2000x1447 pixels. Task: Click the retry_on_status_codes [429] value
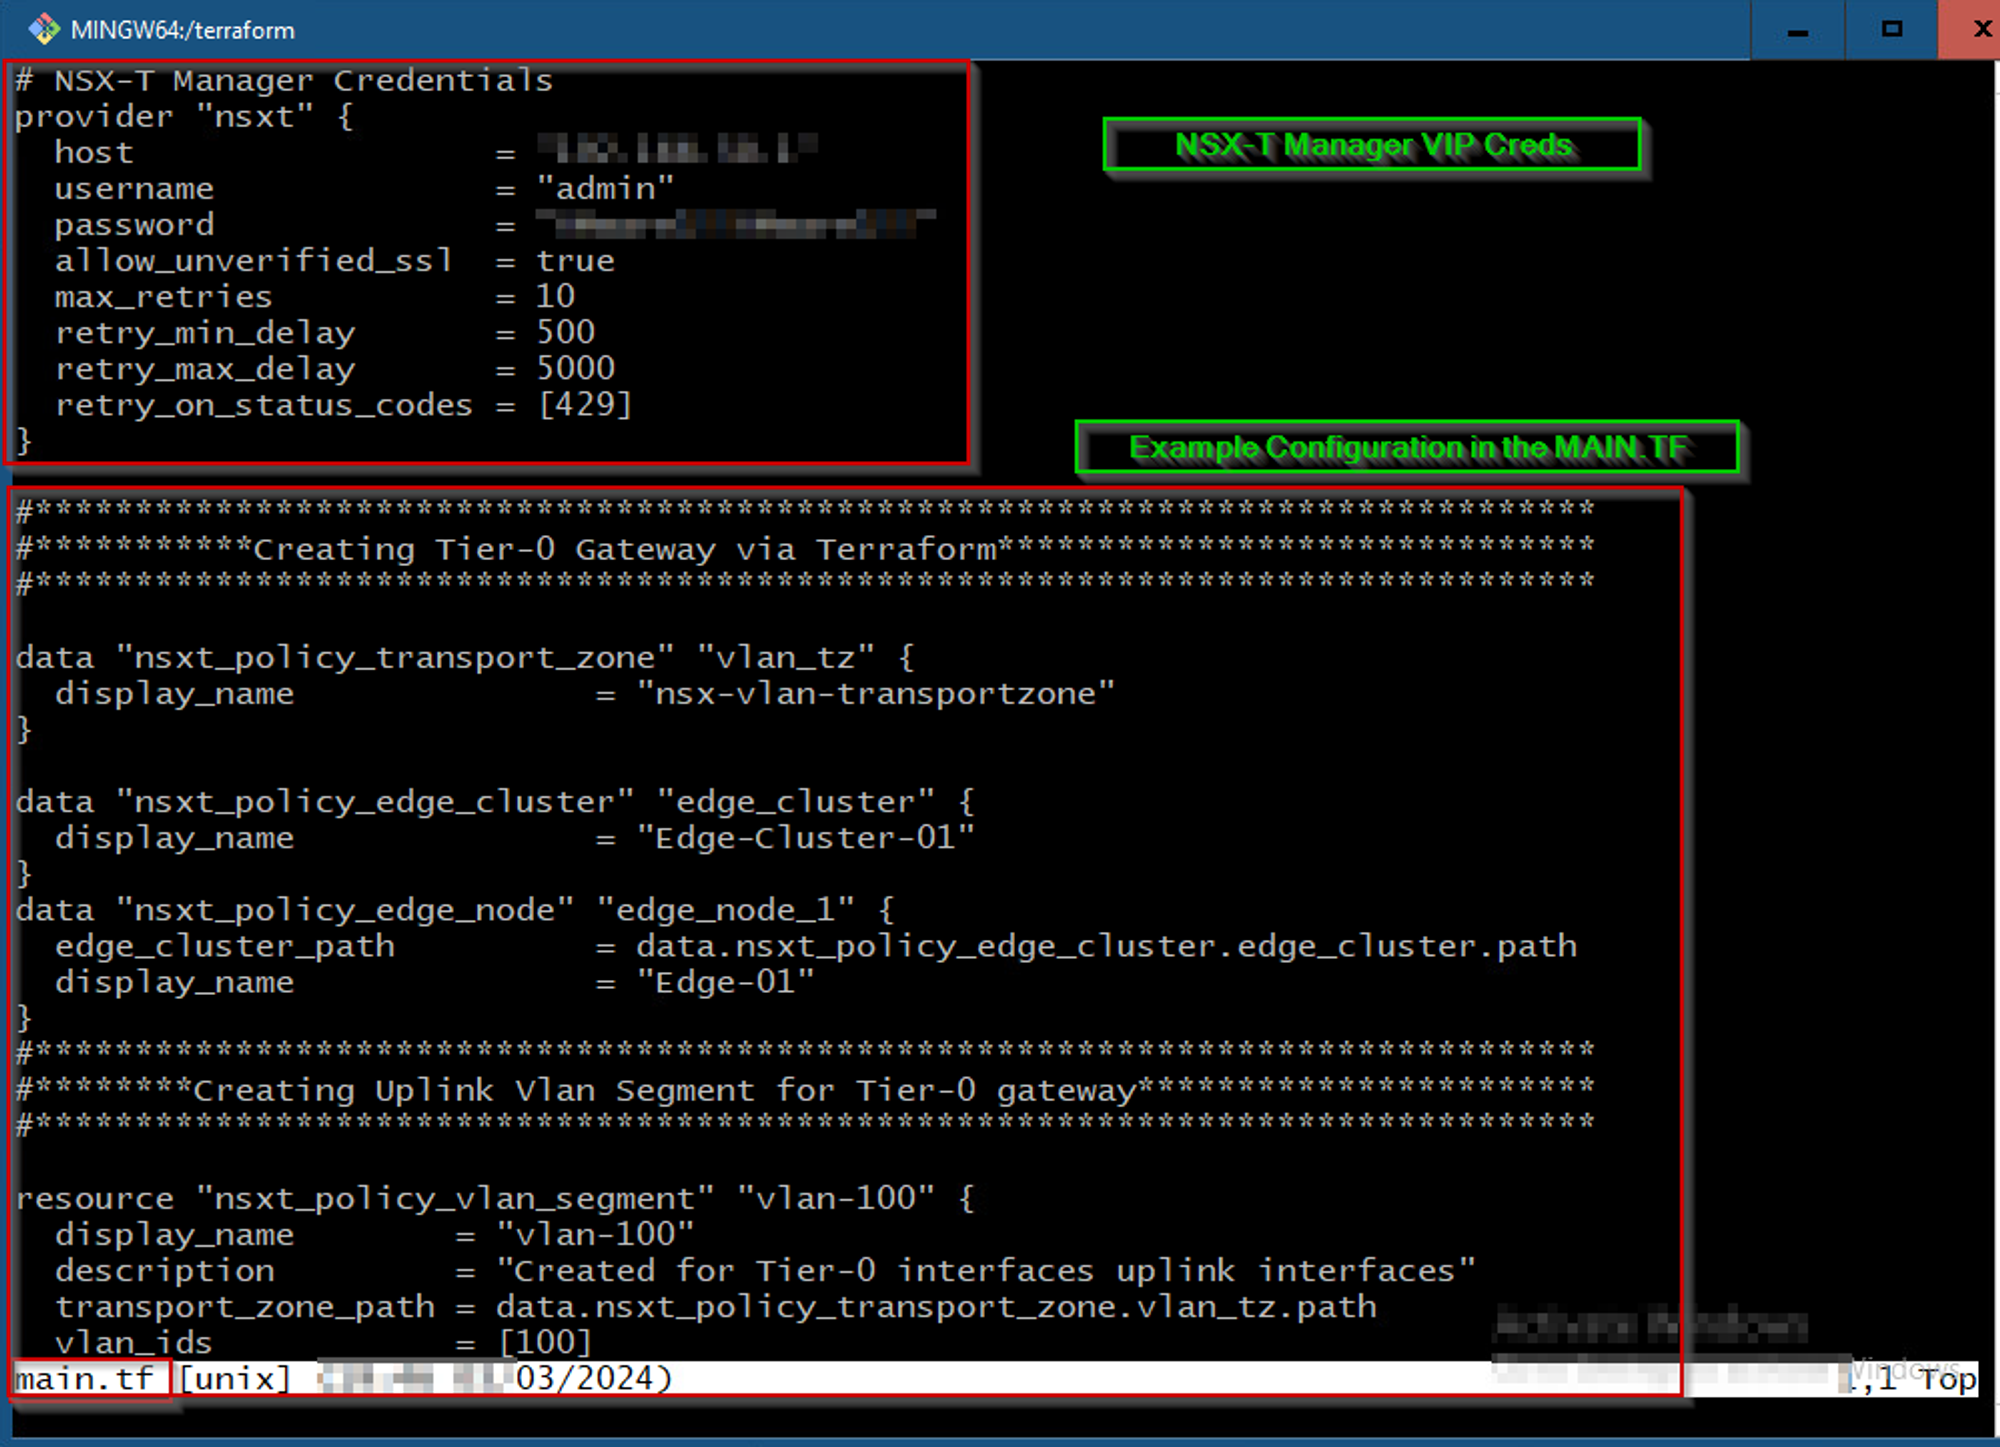click(585, 405)
